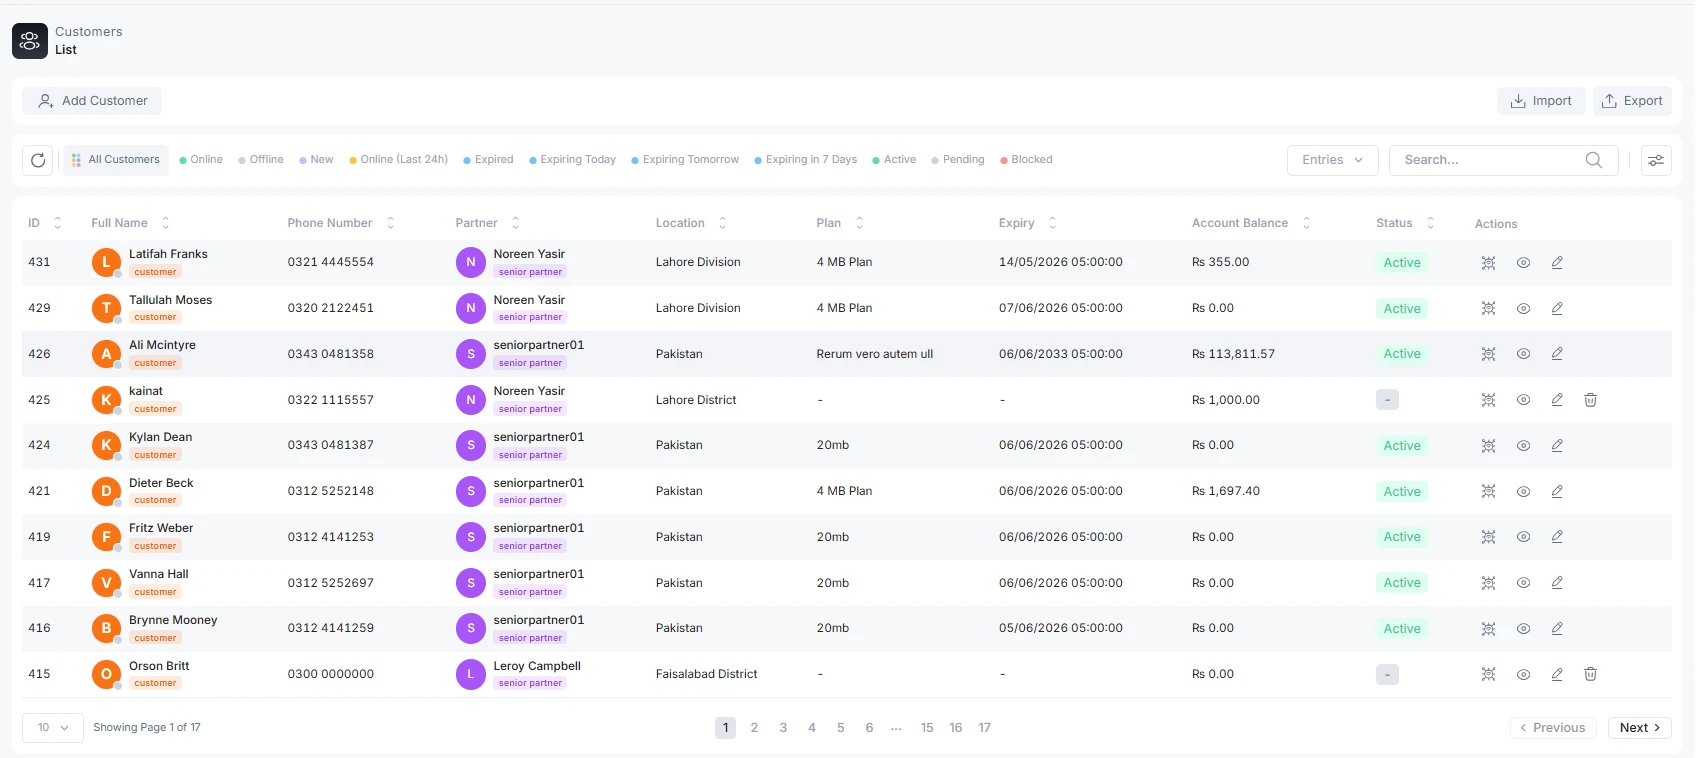Open network action icon for Vanna Hall
Image resolution: width=1696 pixels, height=758 pixels.
(1488, 583)
